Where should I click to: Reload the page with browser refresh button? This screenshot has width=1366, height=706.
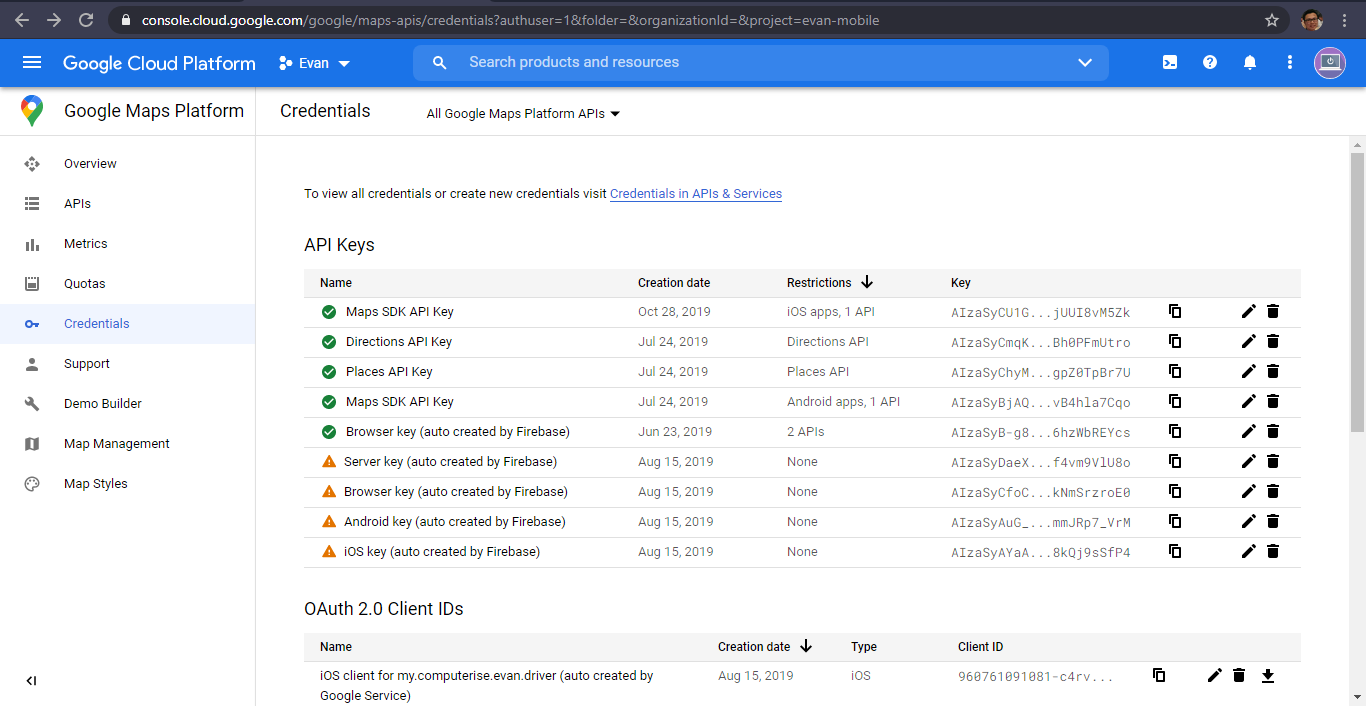86,20
